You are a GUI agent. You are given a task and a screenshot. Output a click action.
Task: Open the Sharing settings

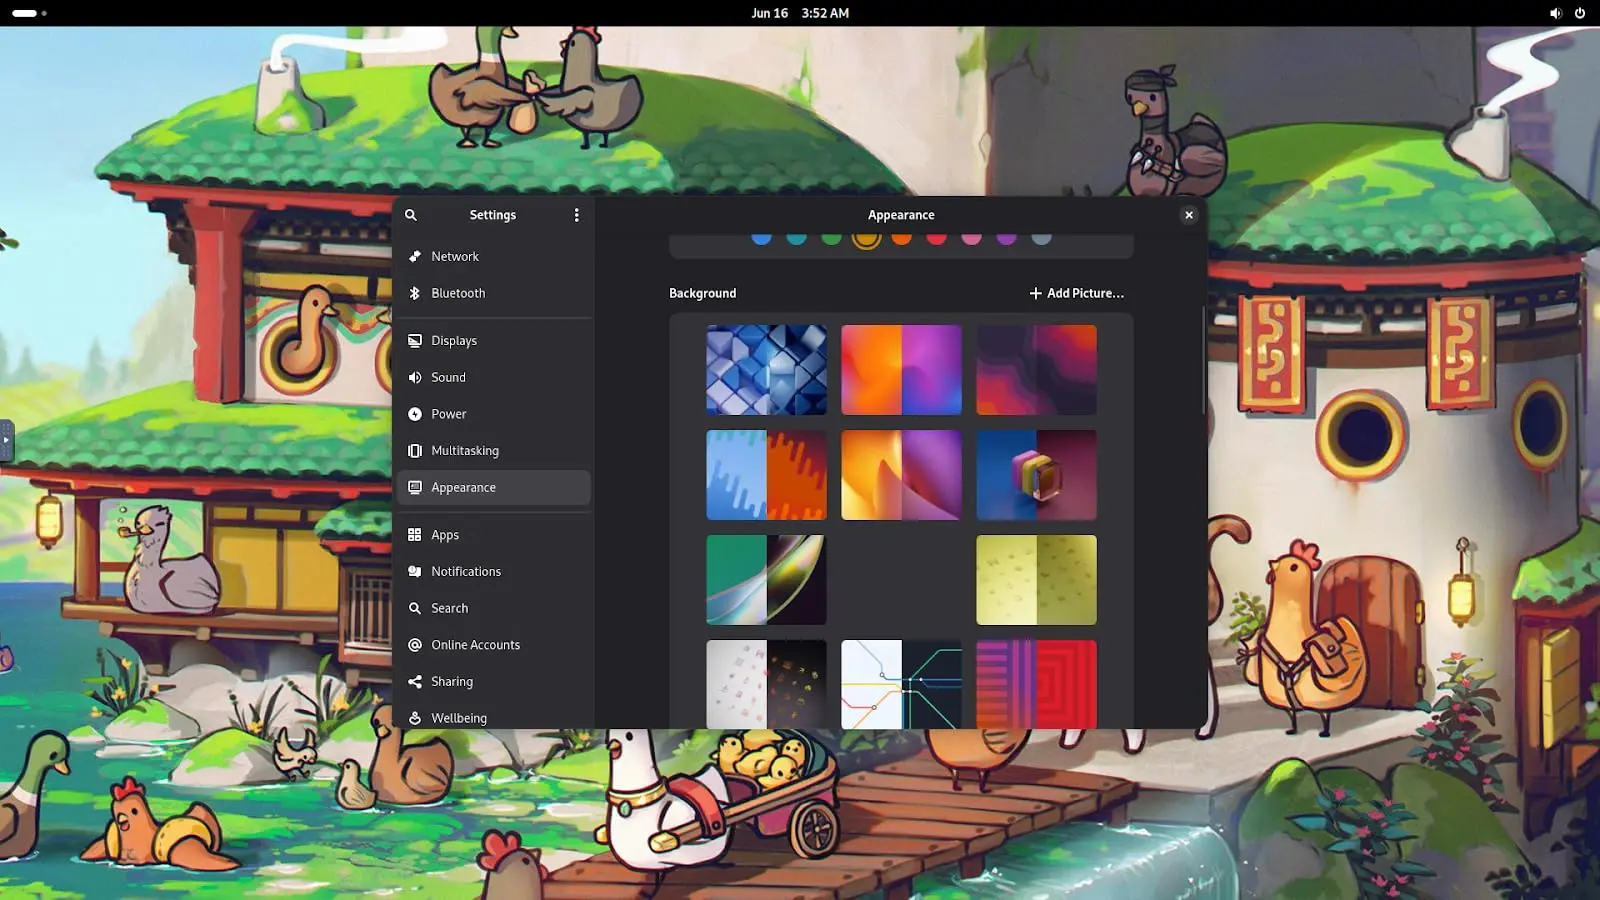[494, 682]
